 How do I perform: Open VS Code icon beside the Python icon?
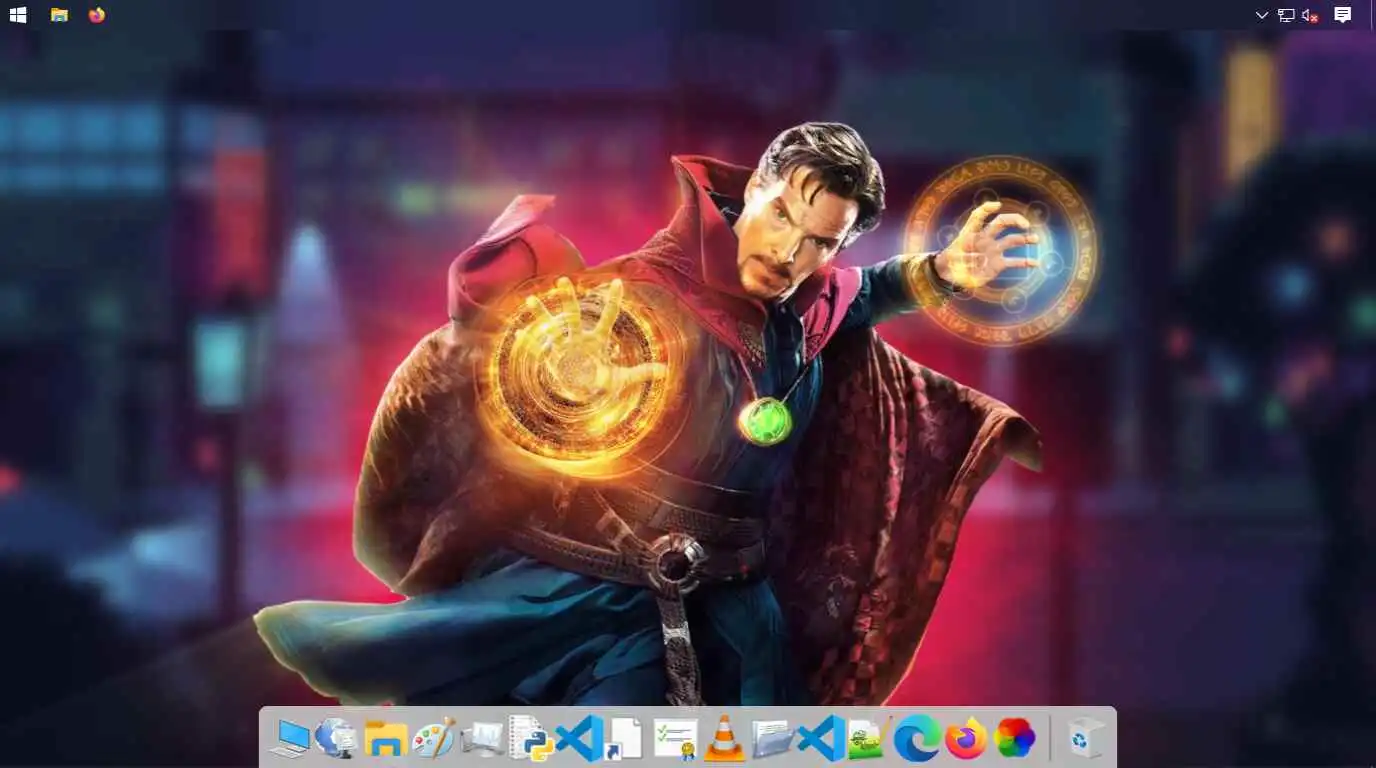click(x=578, y=739)
